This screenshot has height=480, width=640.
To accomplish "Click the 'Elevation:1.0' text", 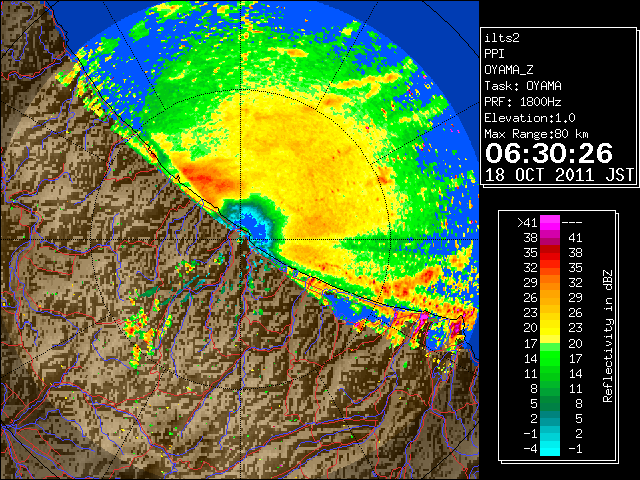I will (530, 118).
